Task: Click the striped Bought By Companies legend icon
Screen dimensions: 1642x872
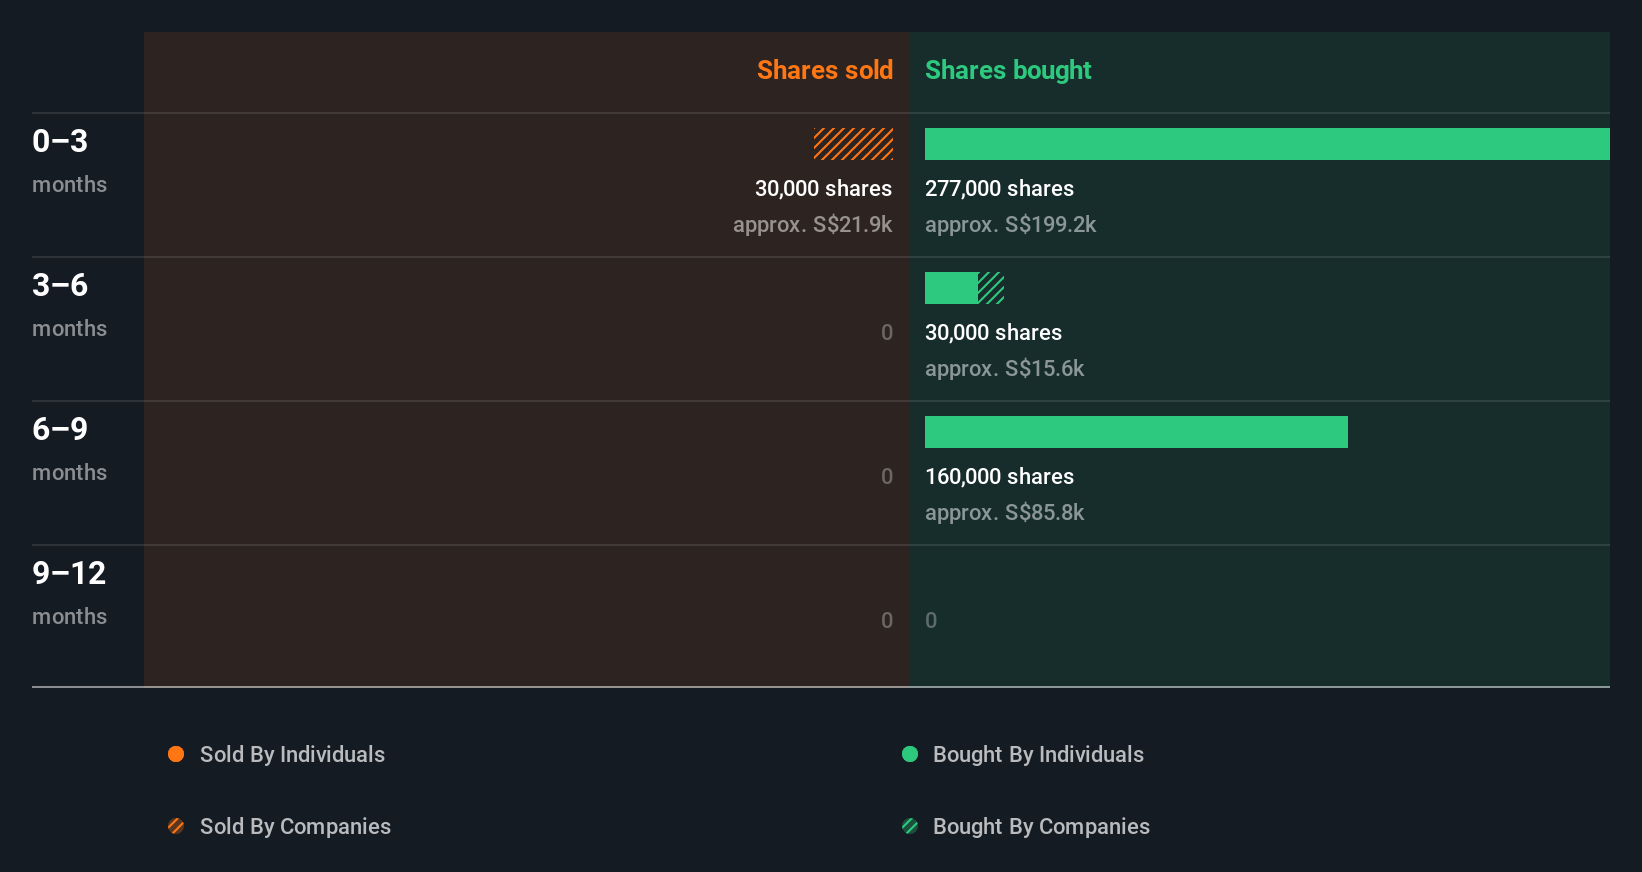Action: (910, 826)
